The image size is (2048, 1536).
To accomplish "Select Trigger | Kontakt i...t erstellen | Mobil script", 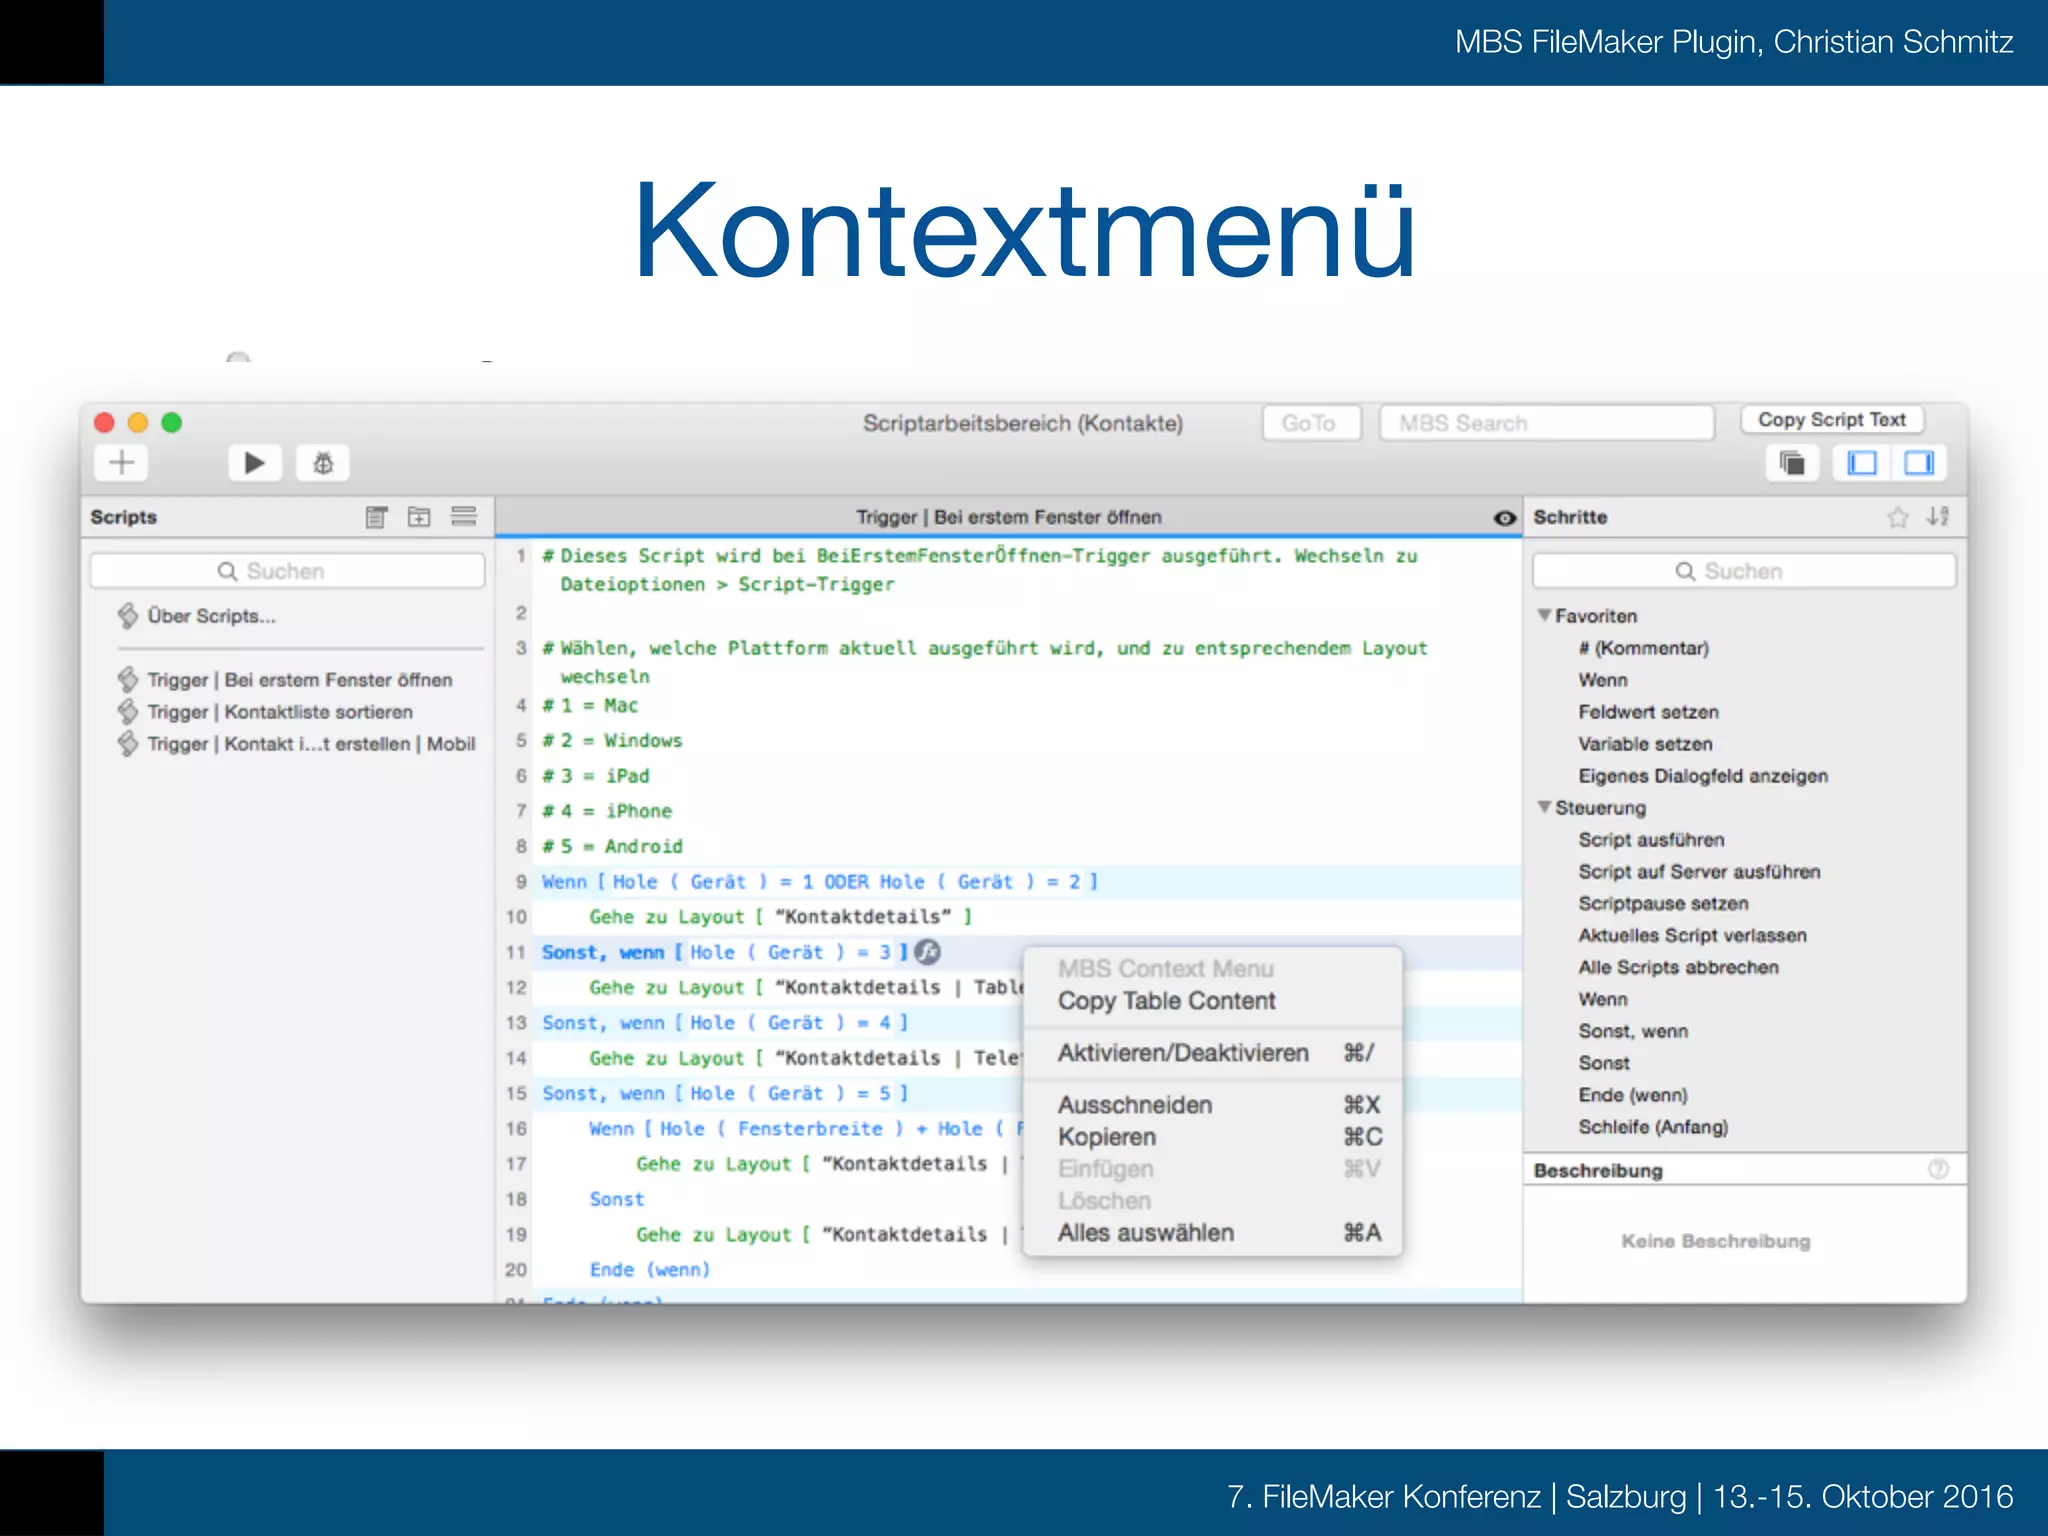I will click(311, 744).
